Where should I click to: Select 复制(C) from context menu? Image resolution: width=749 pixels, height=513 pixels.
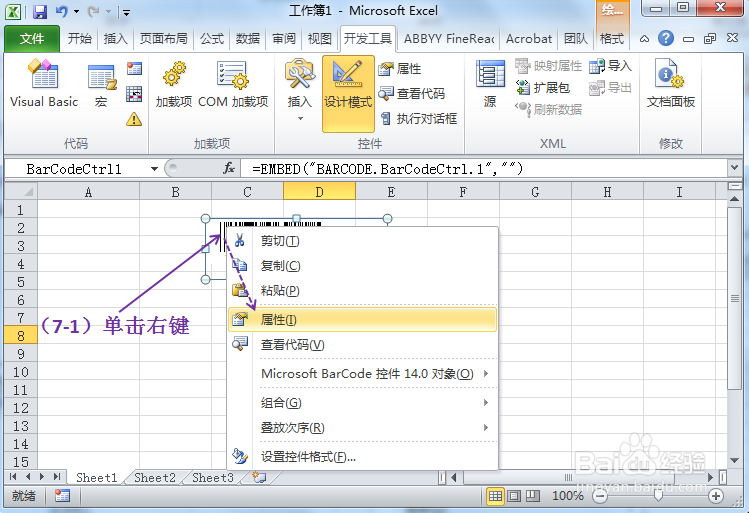362,266
